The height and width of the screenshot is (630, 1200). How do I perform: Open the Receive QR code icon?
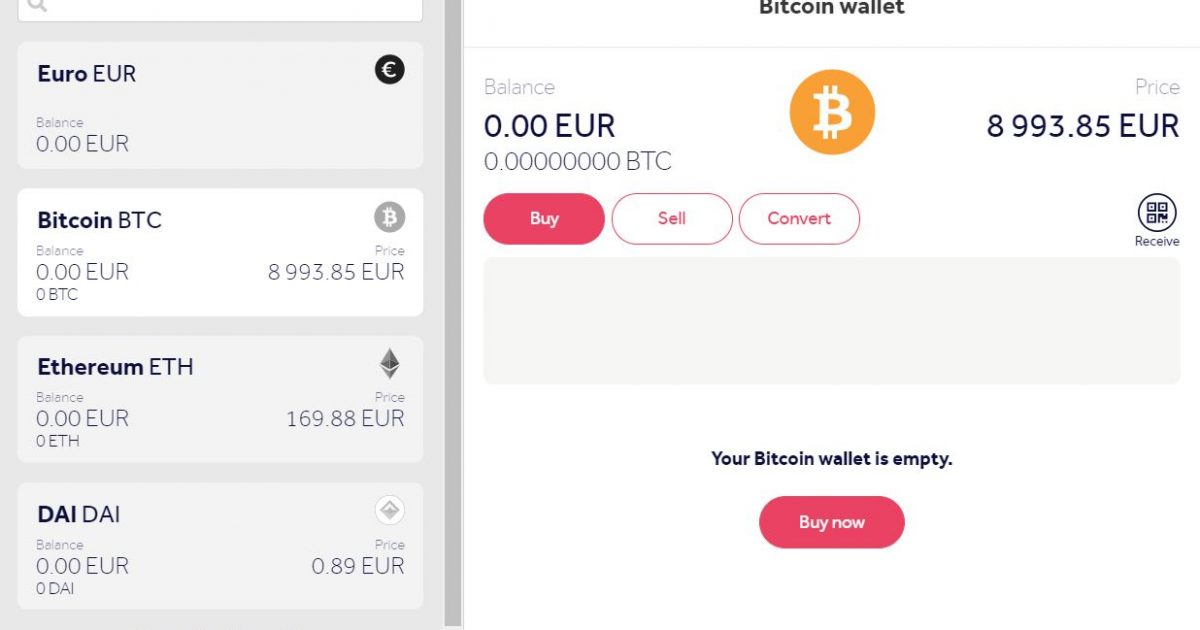tap(1157, 212)
